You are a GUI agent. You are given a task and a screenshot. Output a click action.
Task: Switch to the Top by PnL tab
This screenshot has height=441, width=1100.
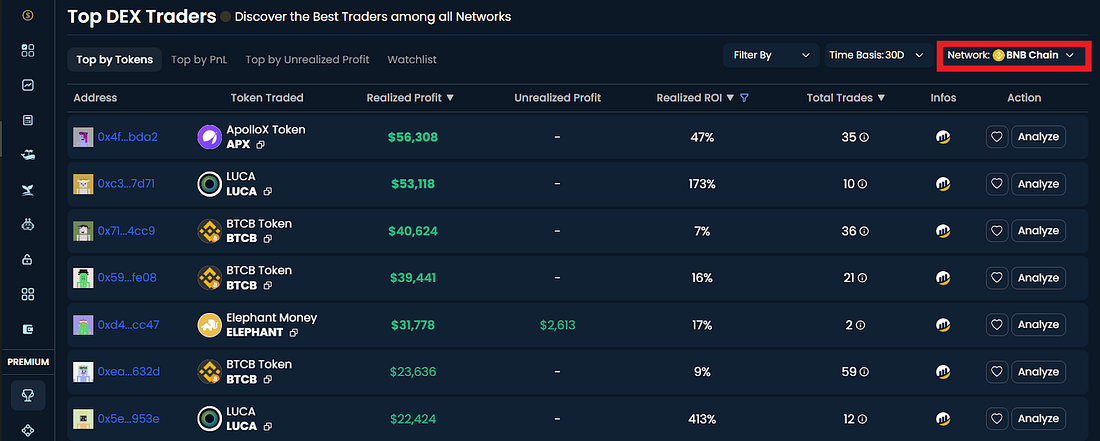click(199, 60)
